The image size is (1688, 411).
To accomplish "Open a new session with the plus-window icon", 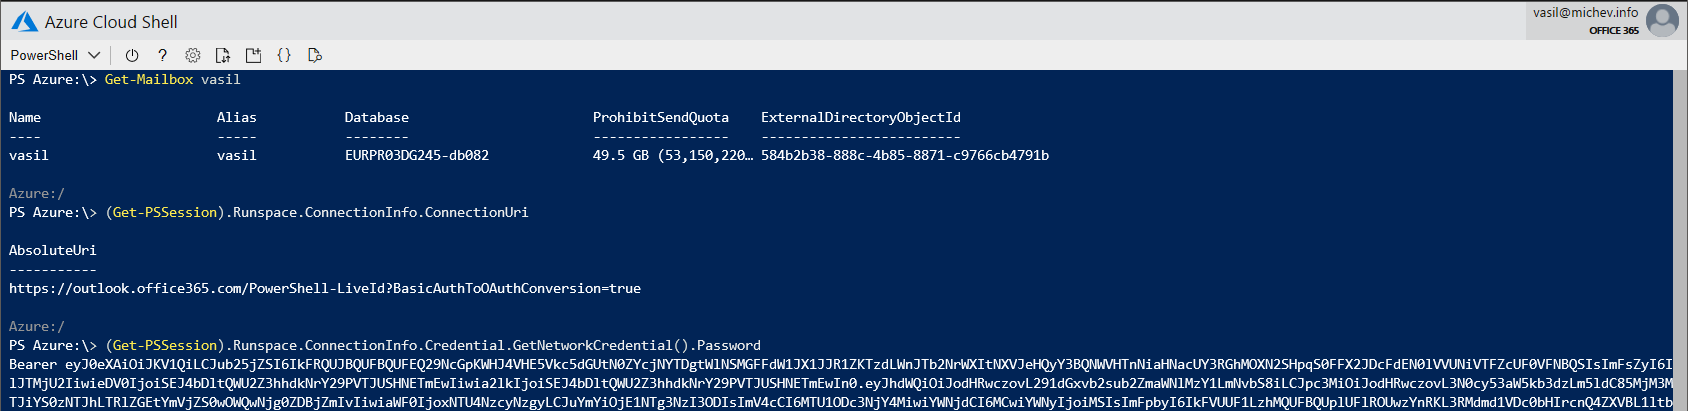I will [x=253, y=55].
